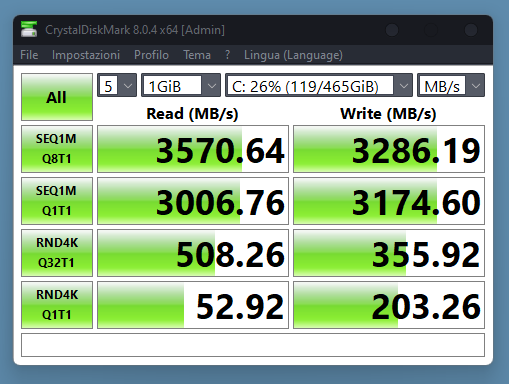Open the Tema menu
Screen dimensions: 509x384
coord(197,55)
